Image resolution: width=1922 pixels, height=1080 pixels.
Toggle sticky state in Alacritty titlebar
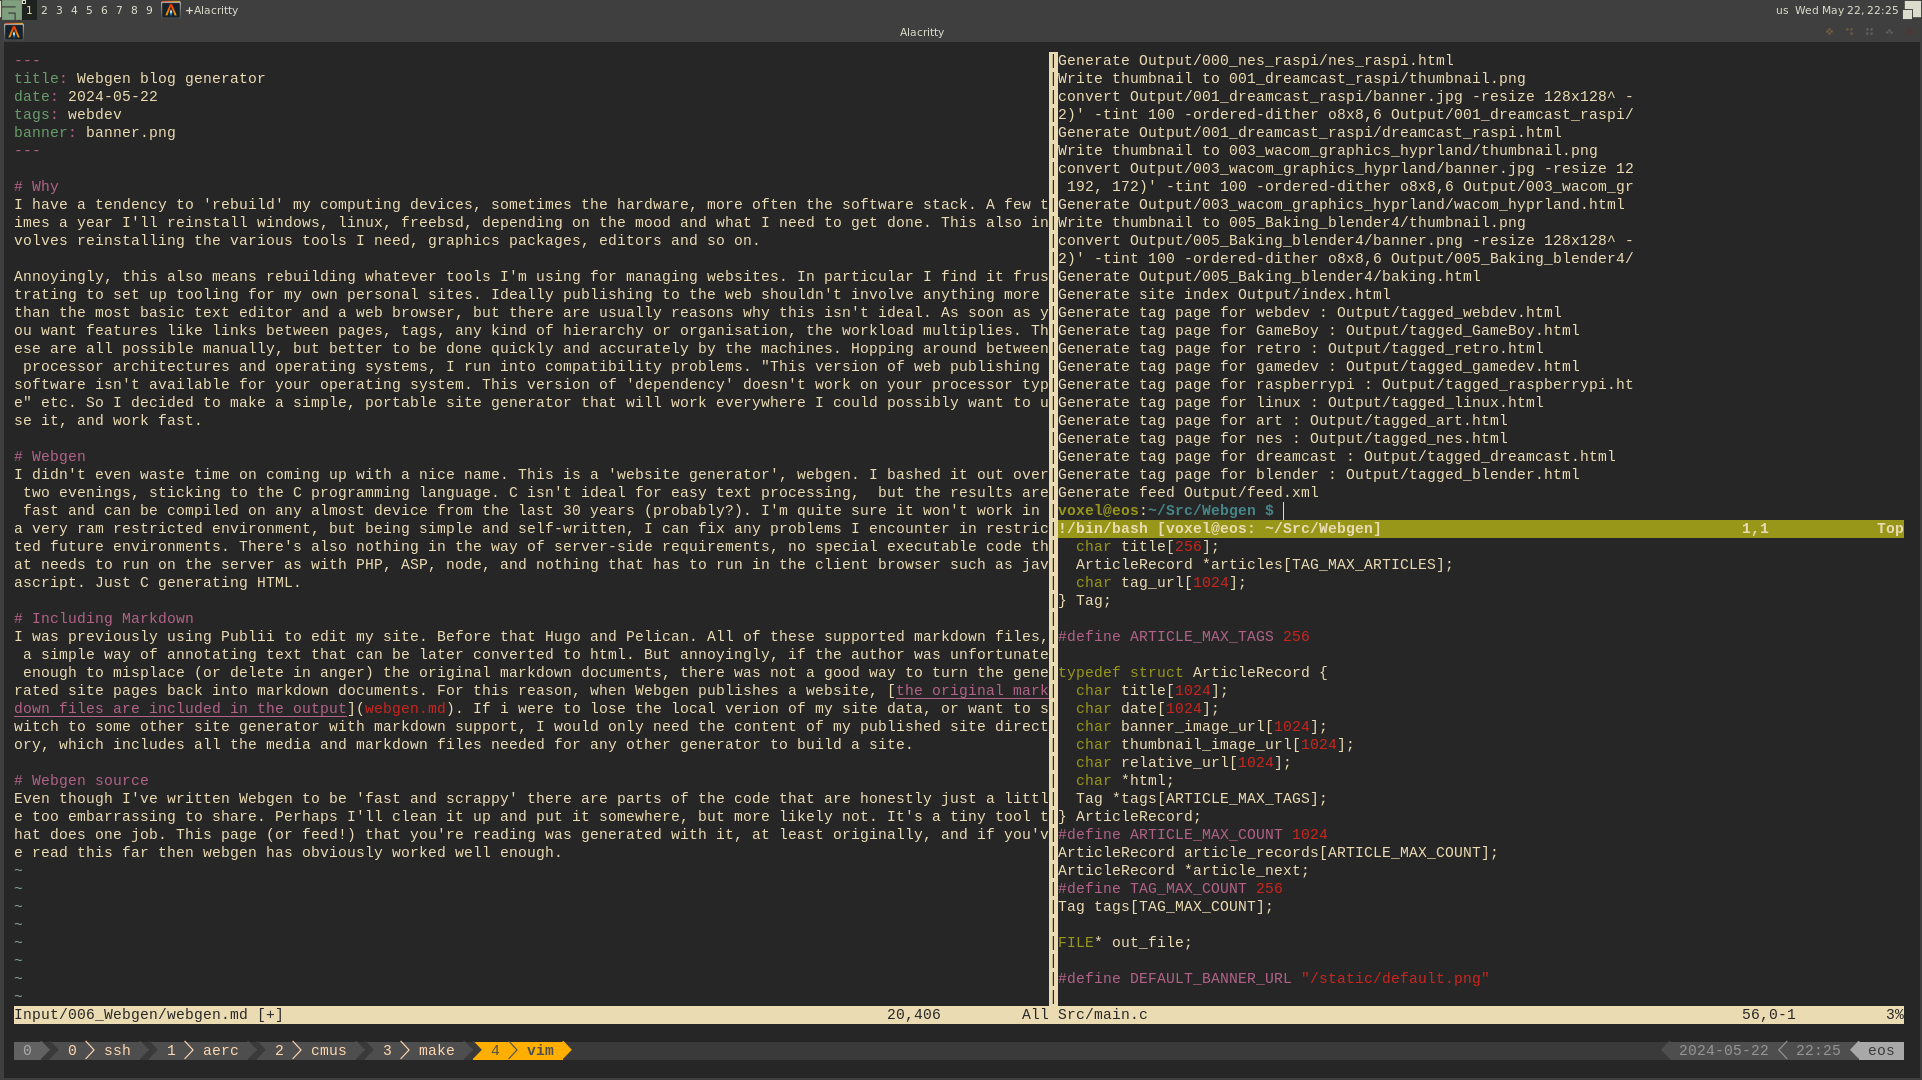pyautogui.click(x=1870, y=32)
